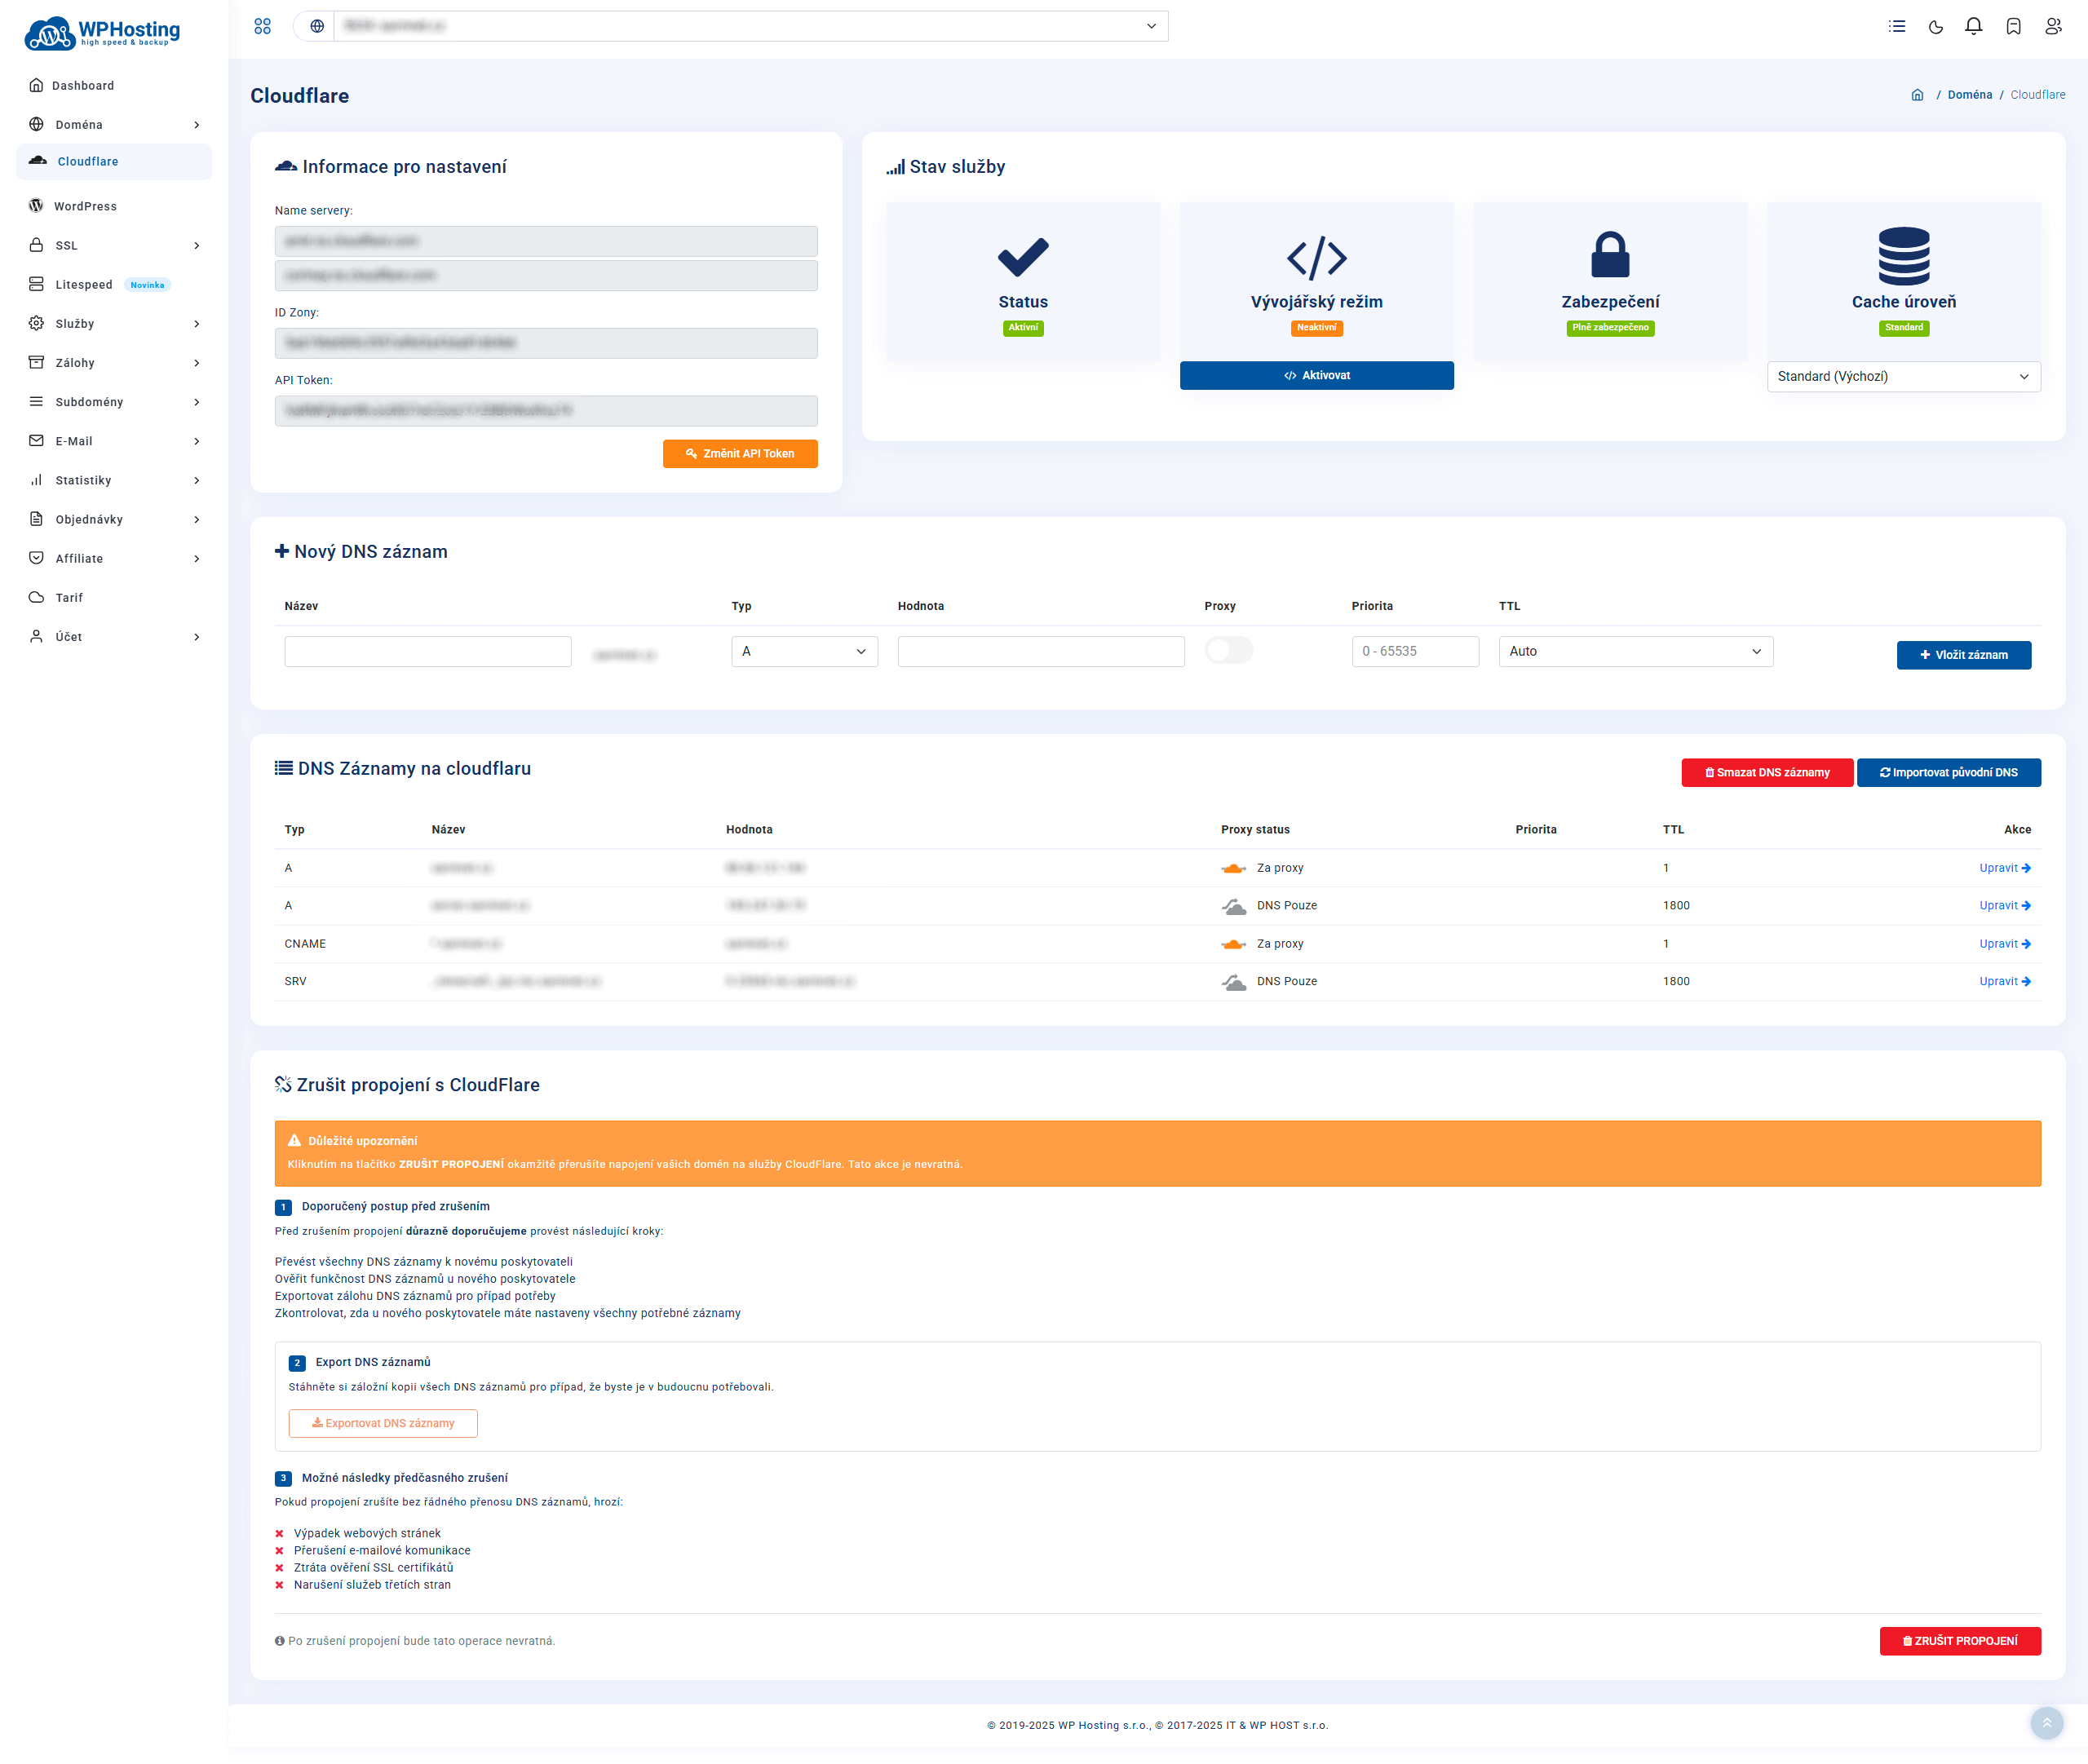Screen dimensions: 2088x1764
Task: Click the Dashboard home sidebar icon
Action: coord(36,85)
